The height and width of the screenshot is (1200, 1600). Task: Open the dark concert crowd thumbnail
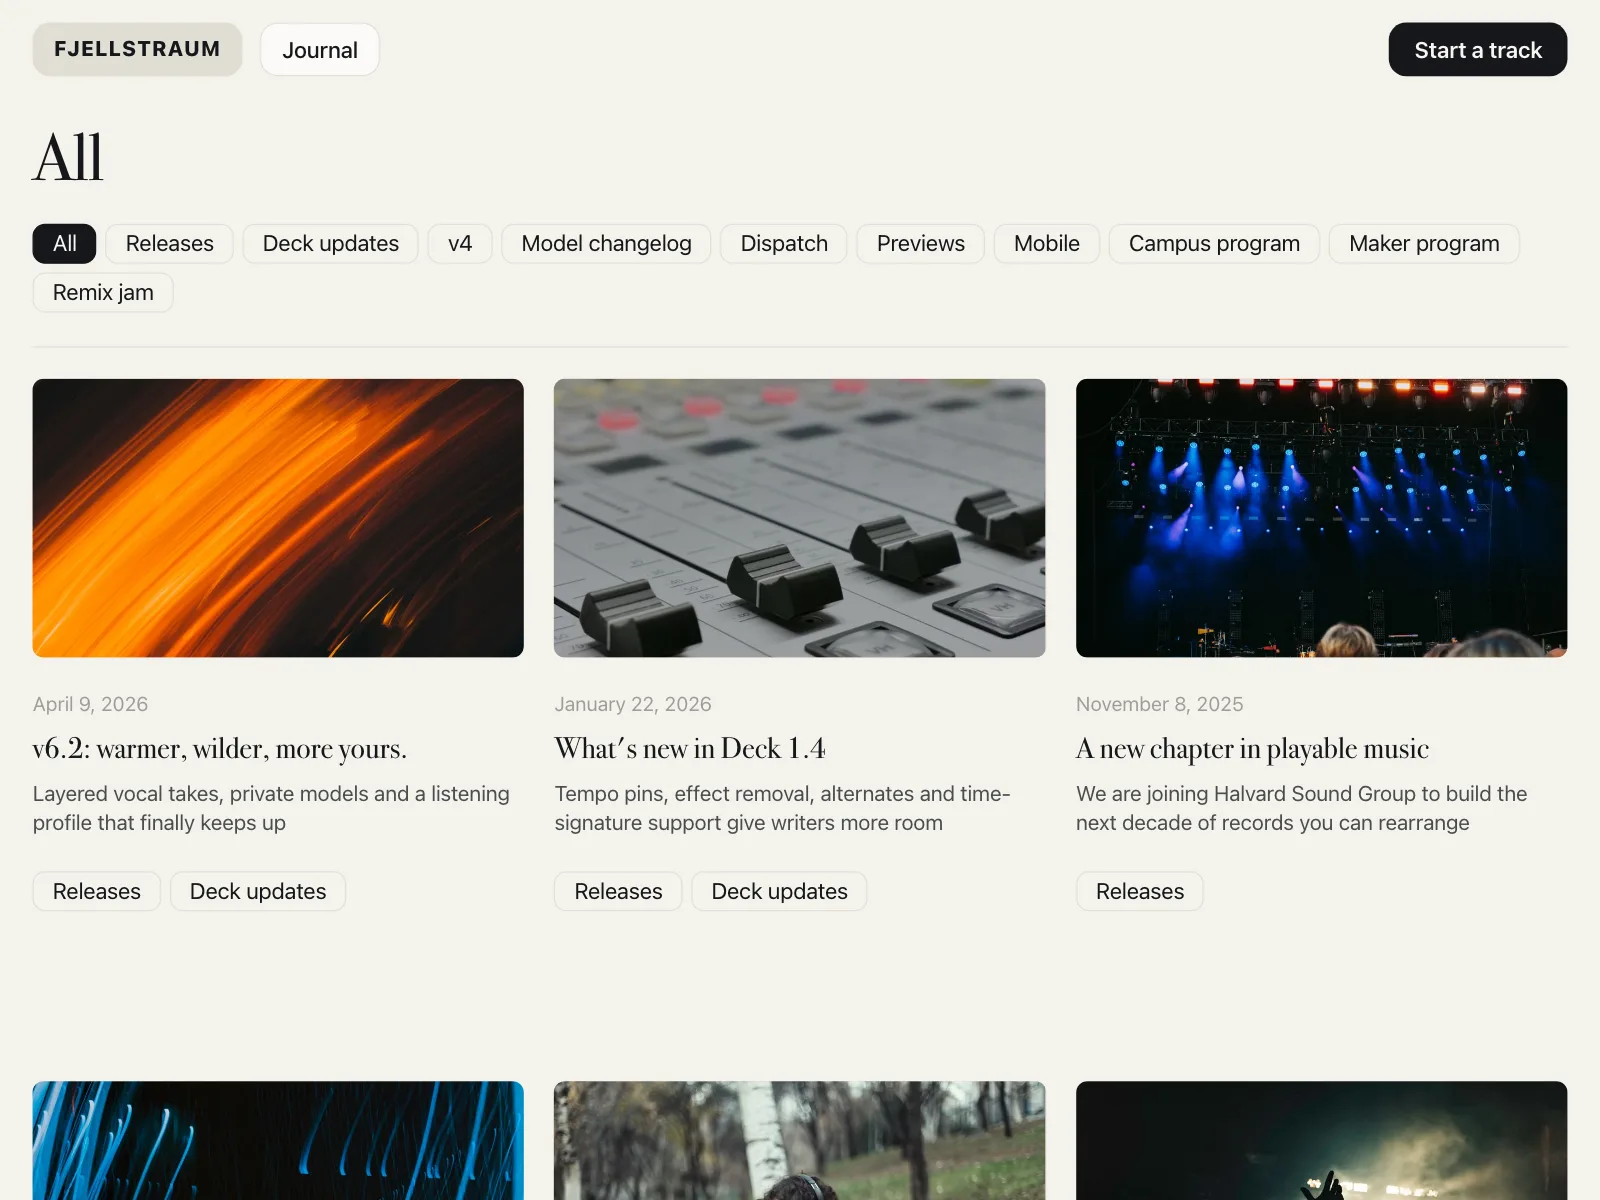[x=1322, y=1141]
